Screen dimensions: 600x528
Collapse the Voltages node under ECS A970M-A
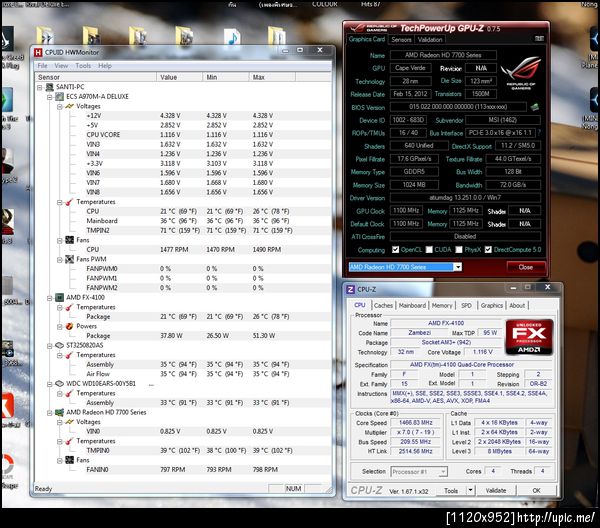60,106
